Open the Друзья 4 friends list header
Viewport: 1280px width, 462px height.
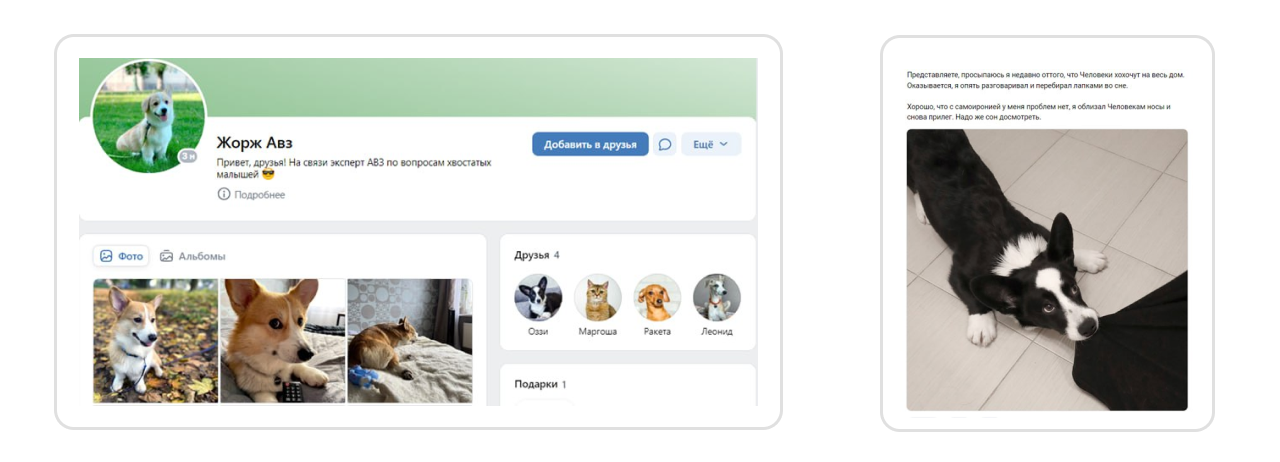537,255
